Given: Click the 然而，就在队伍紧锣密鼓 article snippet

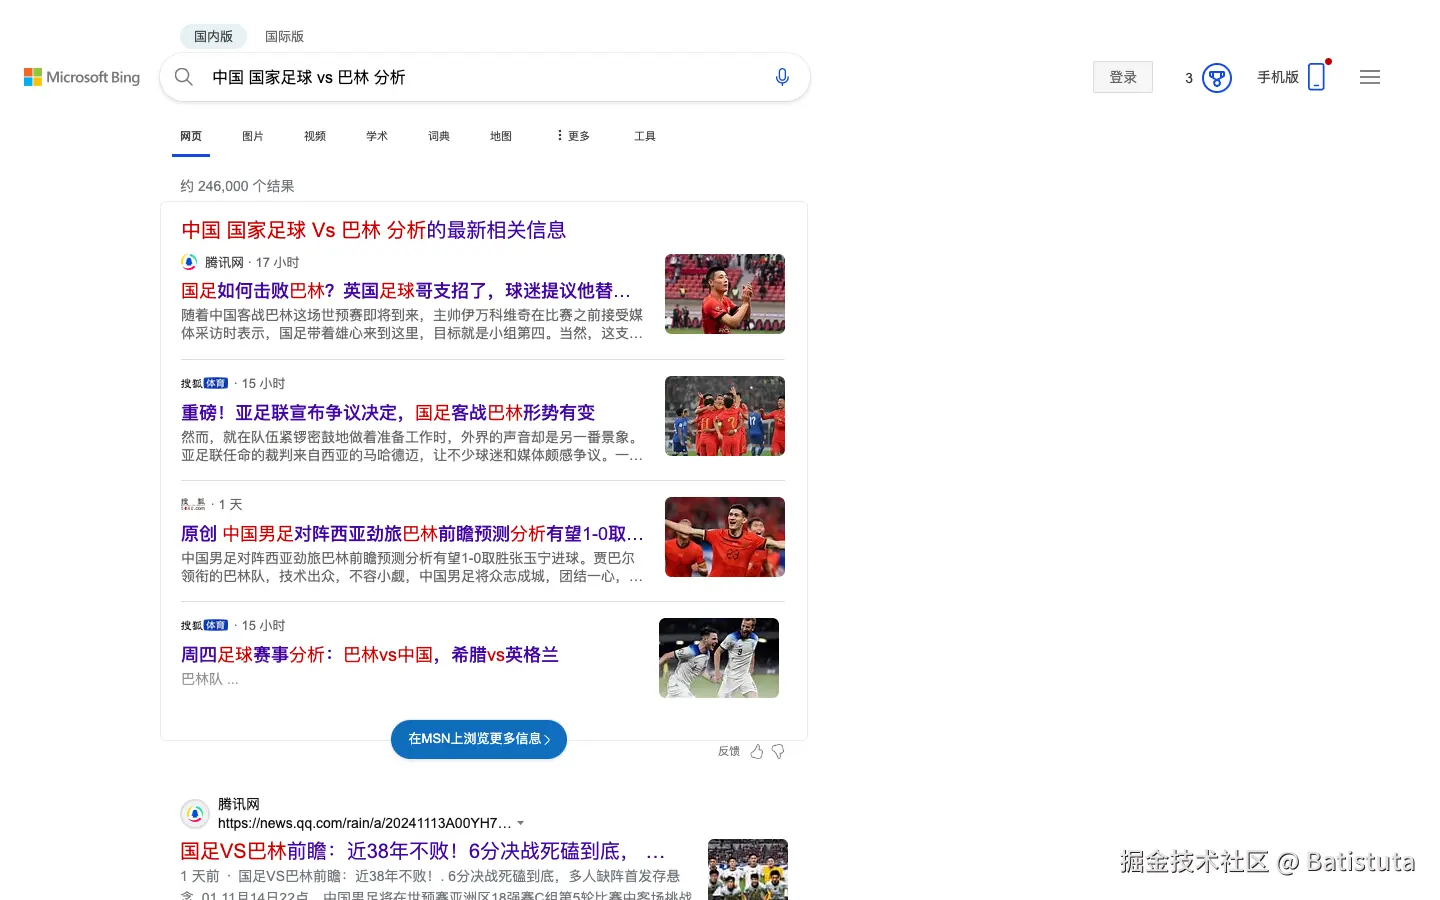Looking at the screenshot, I should (x=412, y=446).
